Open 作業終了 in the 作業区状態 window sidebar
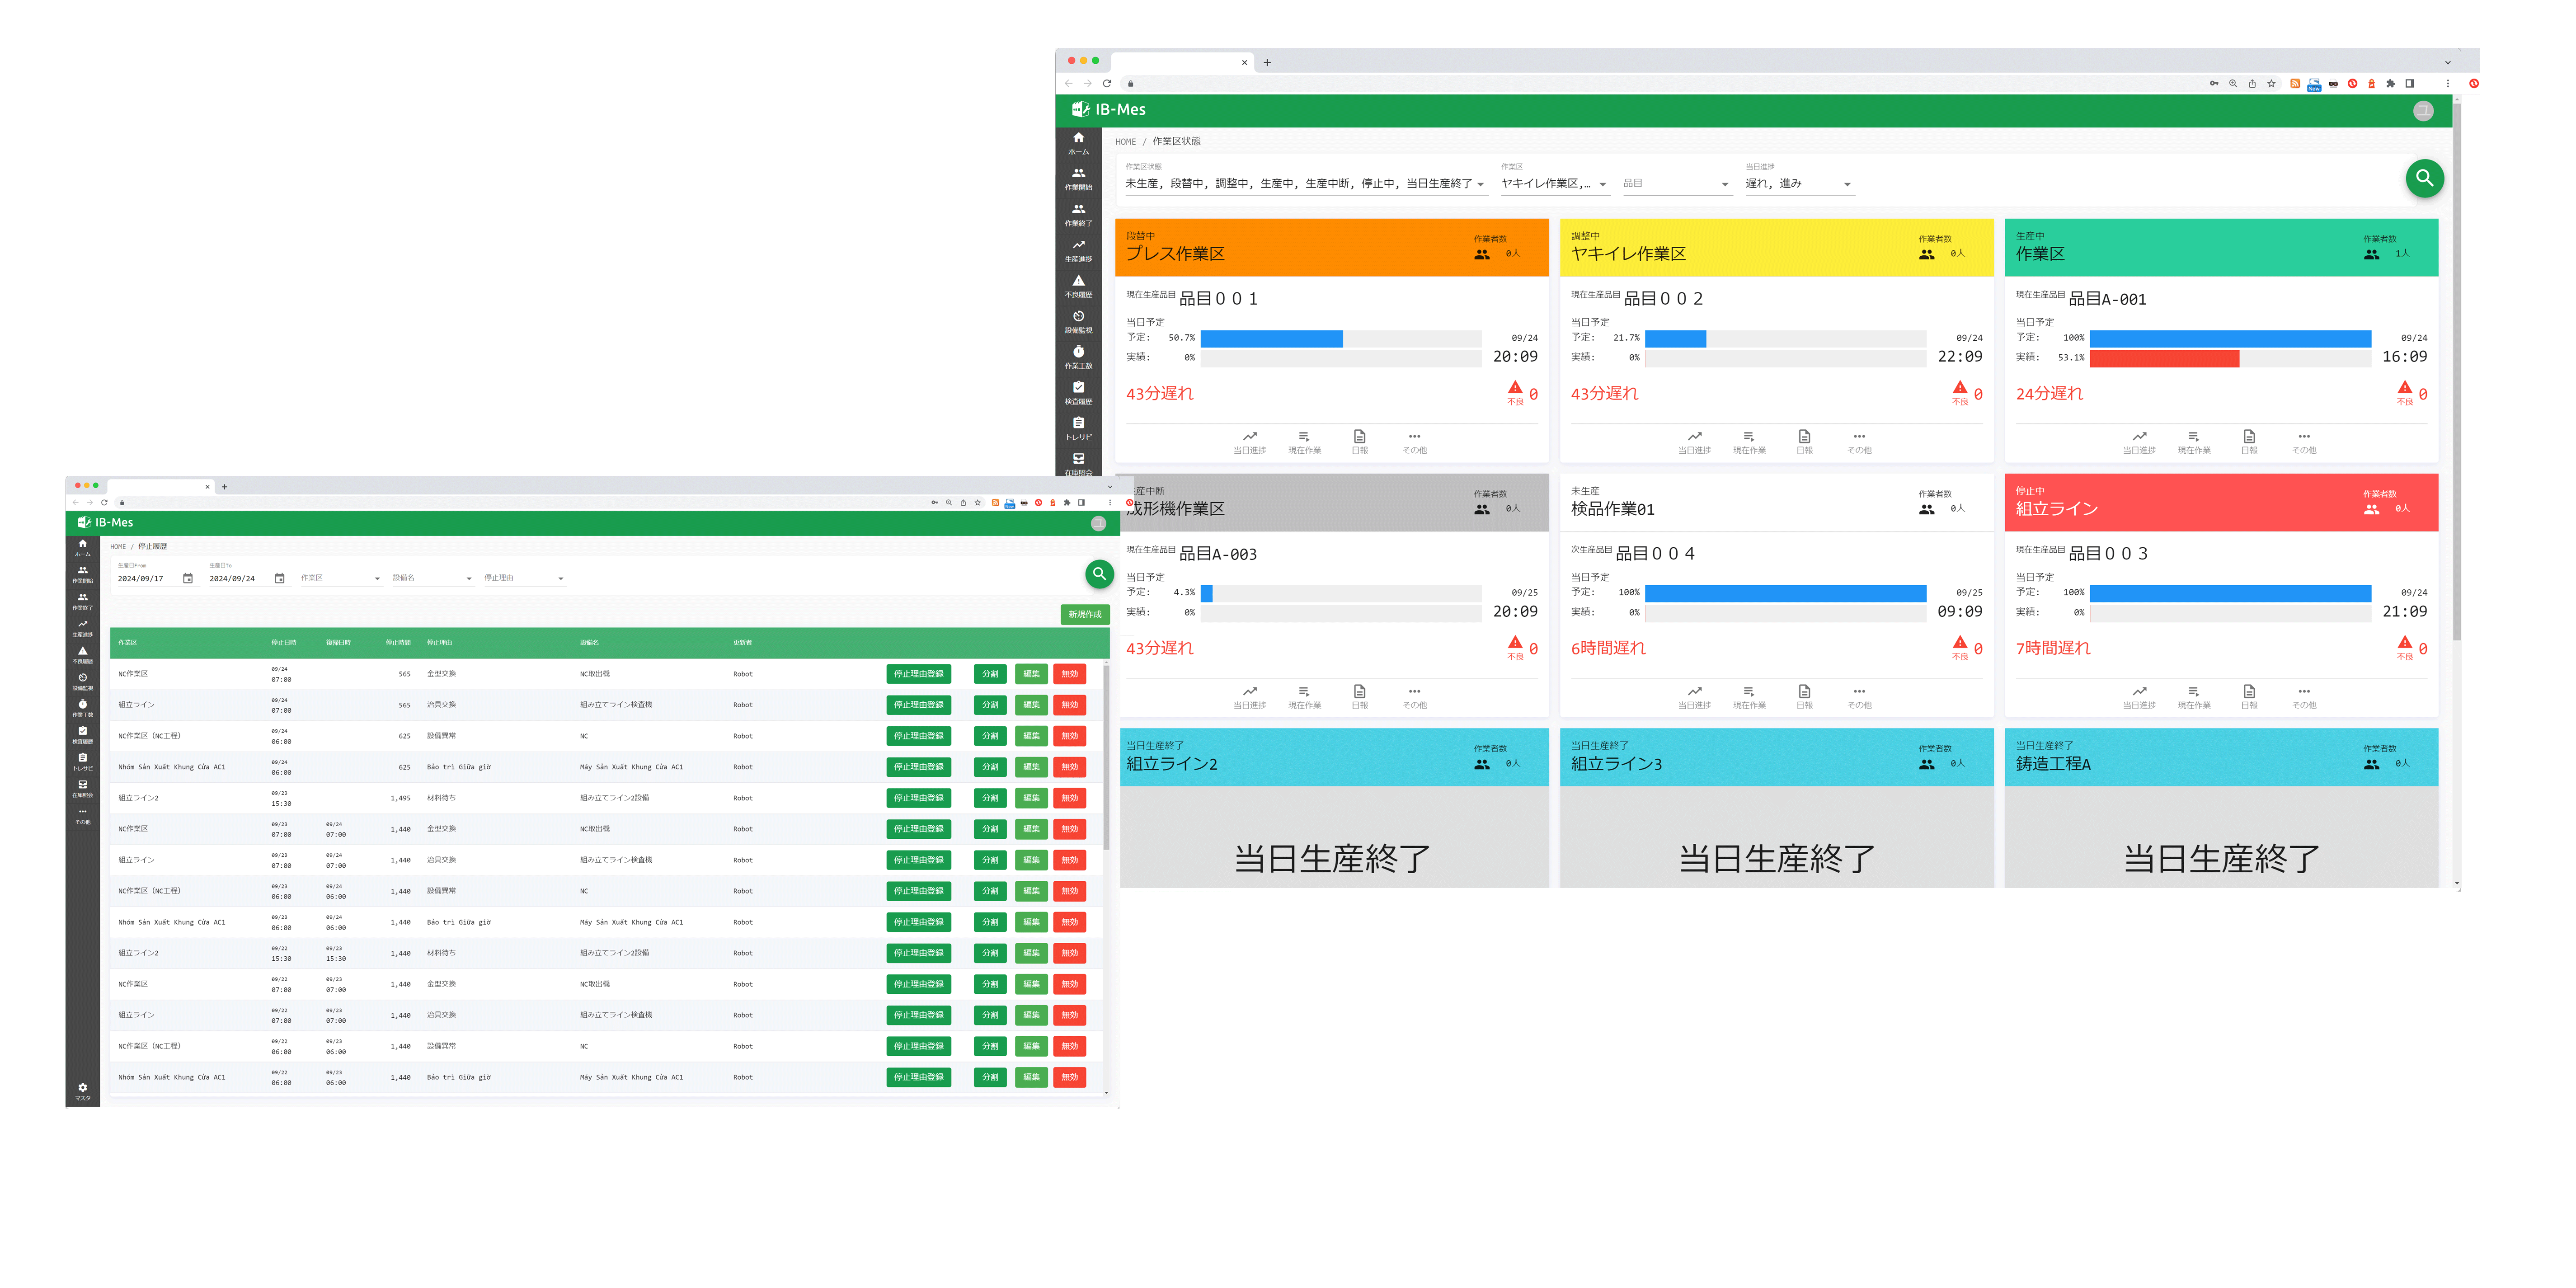The width and height of the screenshot is (2576, 1288). tap(1078, 215)
